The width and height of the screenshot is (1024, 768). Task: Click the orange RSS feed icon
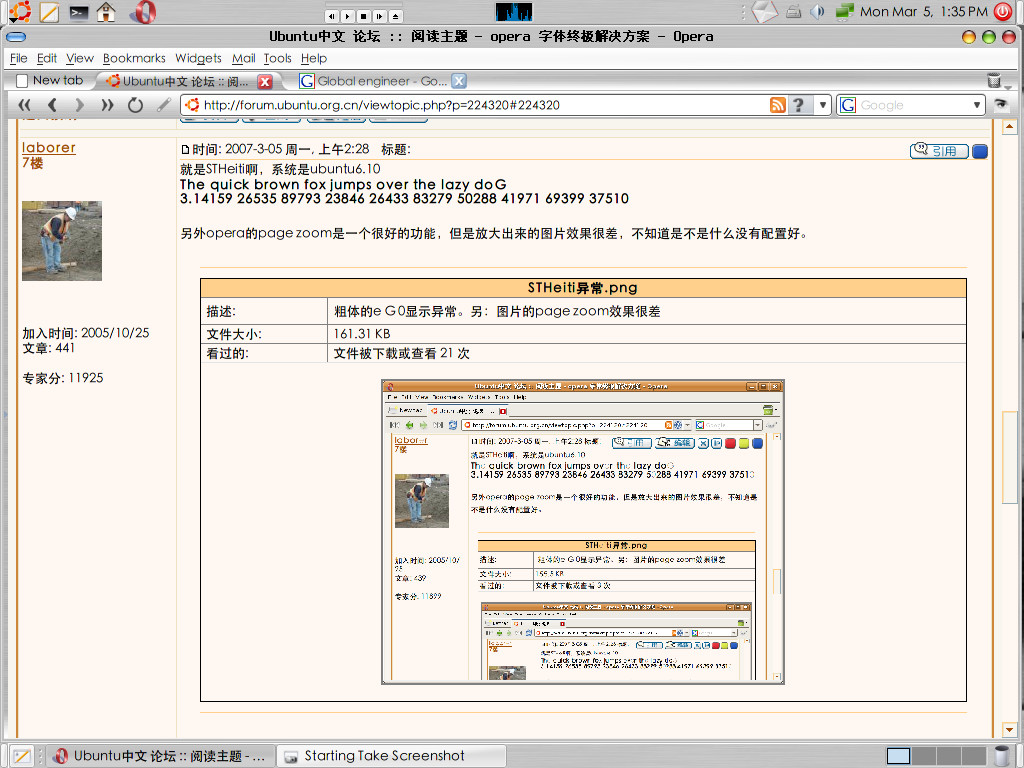(778, 105)
